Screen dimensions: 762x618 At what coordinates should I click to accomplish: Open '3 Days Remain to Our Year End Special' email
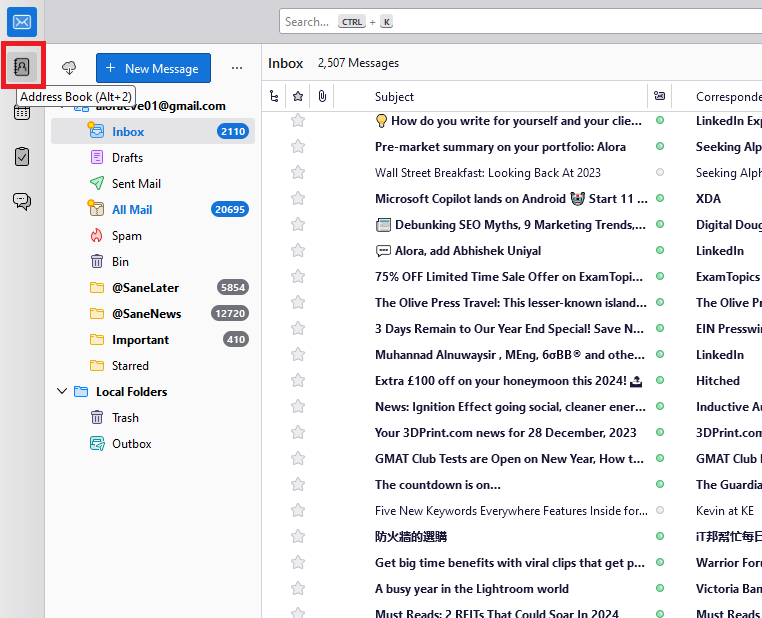click(x=509, y=328)
